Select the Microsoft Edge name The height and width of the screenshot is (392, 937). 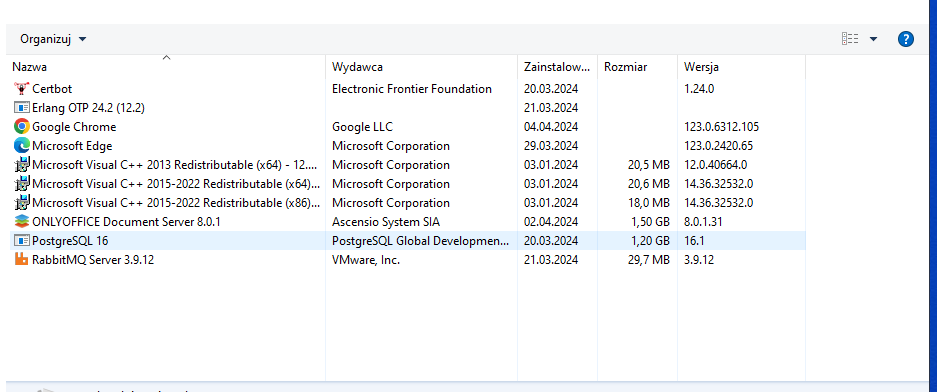72,146
